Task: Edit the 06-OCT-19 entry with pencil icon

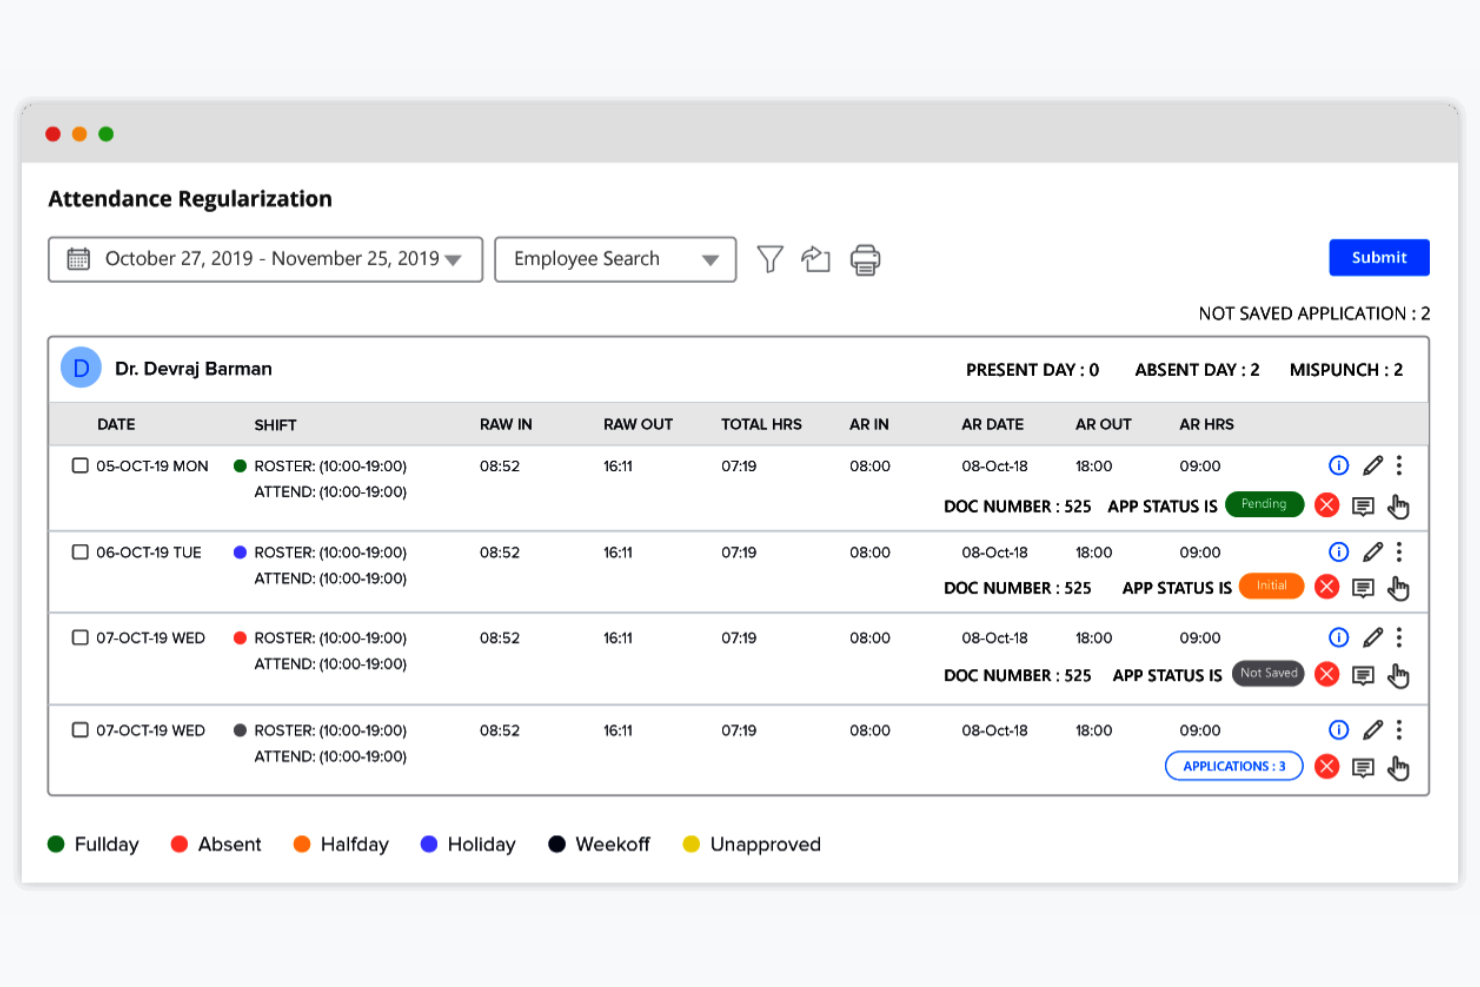Action: tap(1371, 551)
